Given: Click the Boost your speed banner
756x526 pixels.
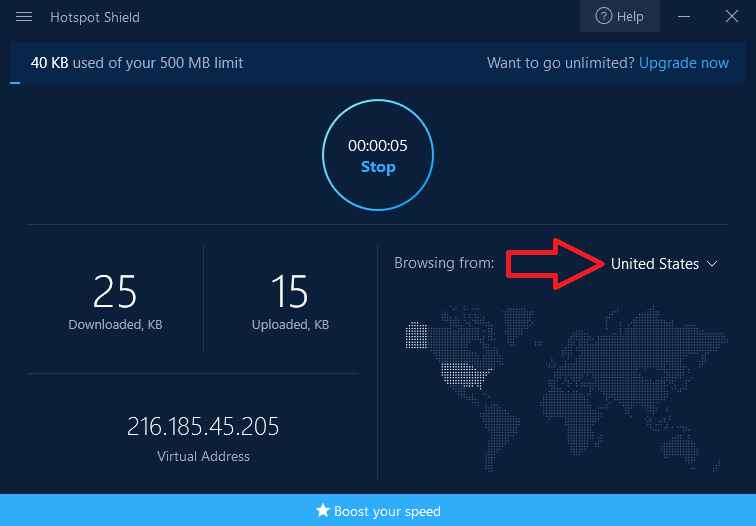Looking at the screenshot, I should 378,510.
